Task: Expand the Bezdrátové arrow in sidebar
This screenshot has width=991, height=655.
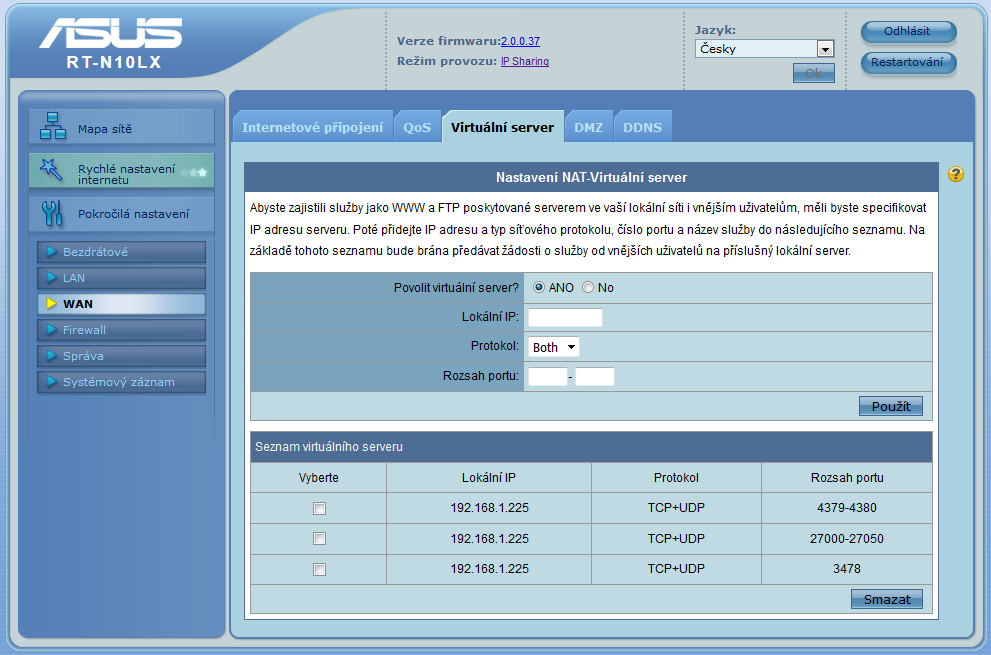Action: (x=51, y=252)
